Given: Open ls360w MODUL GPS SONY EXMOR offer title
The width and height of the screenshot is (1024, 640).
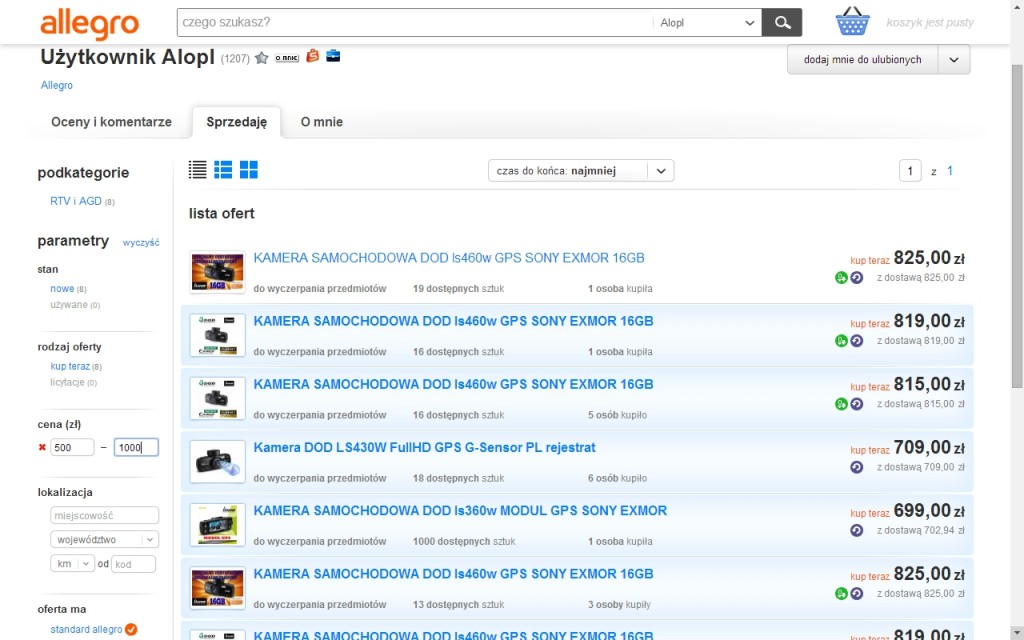Looking at the screenshot, I should [x=460, y=511].
